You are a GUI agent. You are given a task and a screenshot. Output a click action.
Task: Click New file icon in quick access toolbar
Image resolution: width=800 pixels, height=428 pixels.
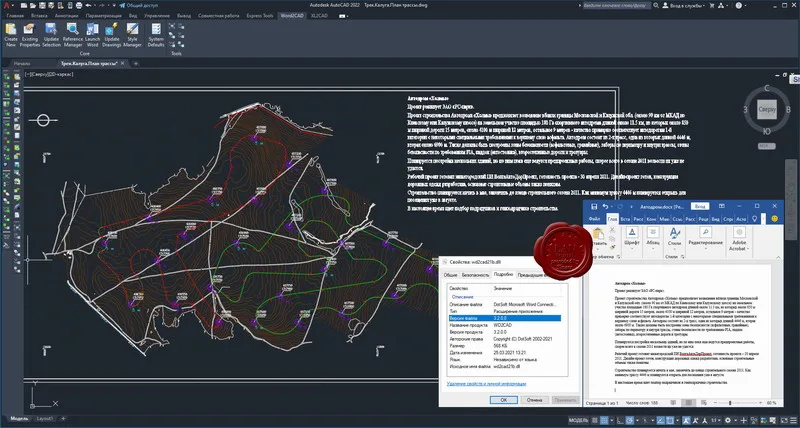[23, 5]
